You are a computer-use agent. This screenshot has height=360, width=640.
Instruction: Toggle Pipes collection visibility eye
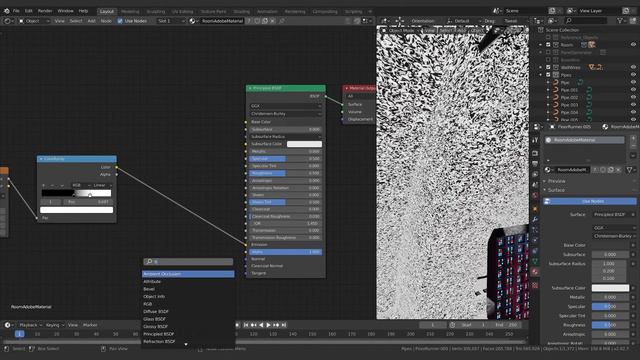pyautogui.click(x=633, y=75)
